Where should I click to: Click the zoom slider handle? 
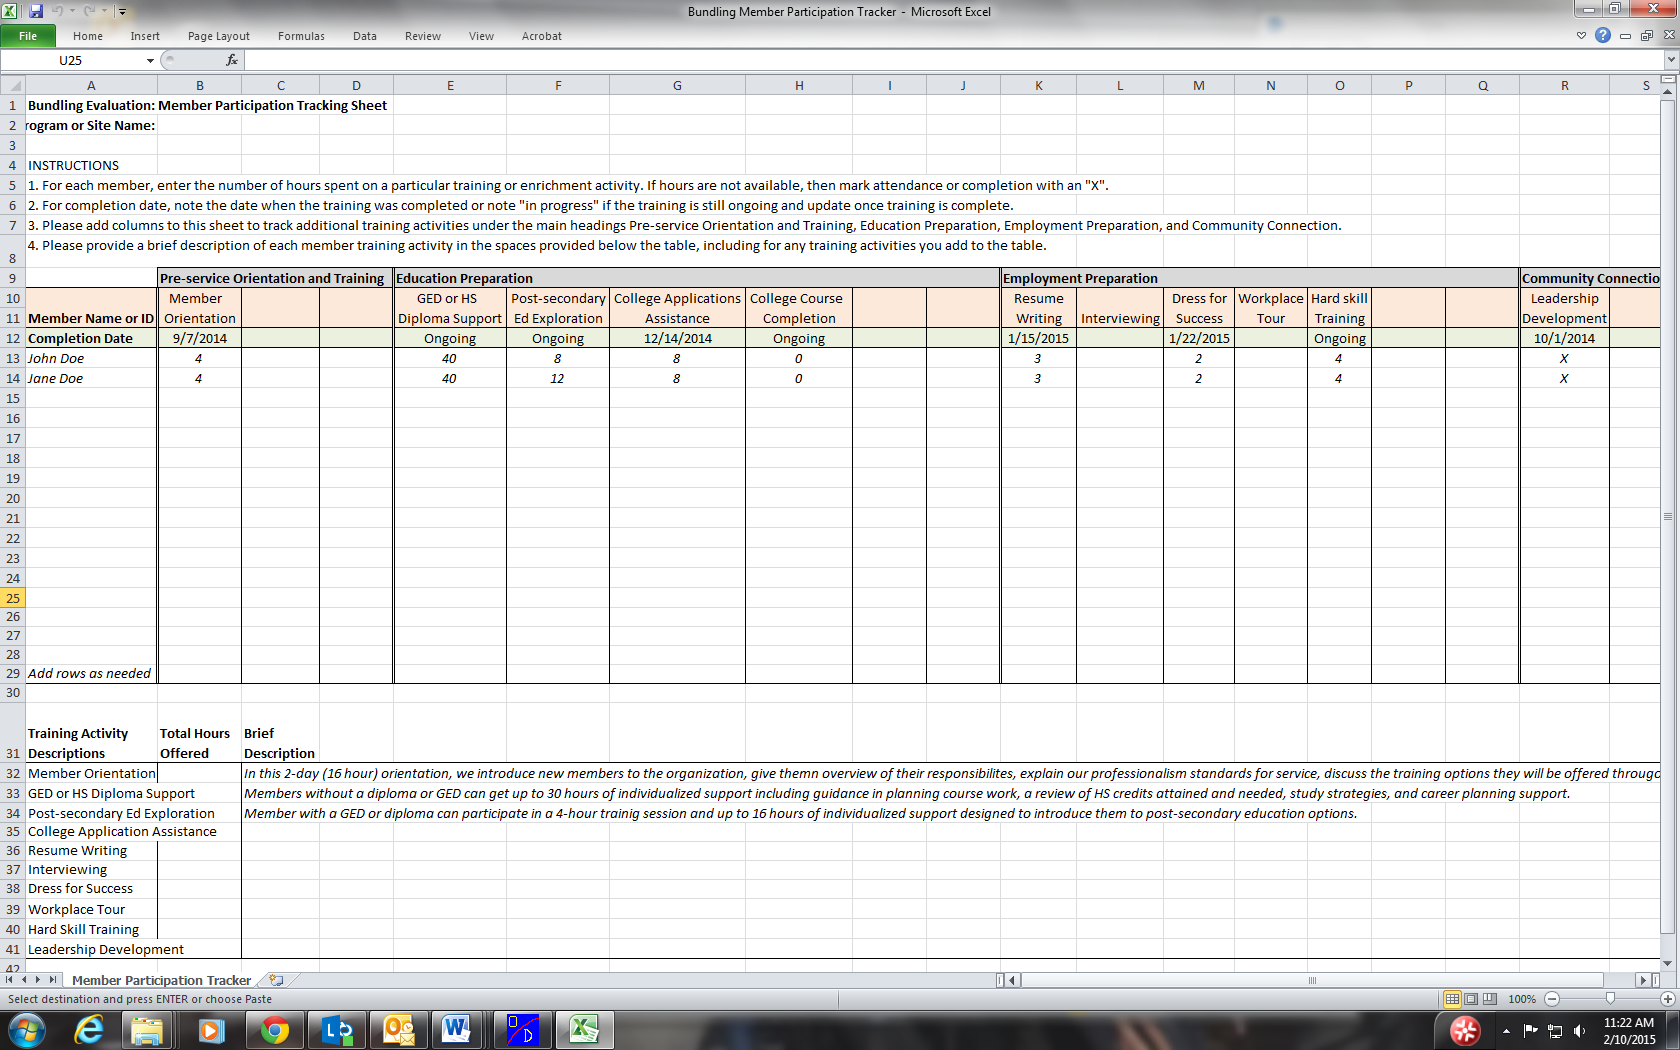point(1610,999)
